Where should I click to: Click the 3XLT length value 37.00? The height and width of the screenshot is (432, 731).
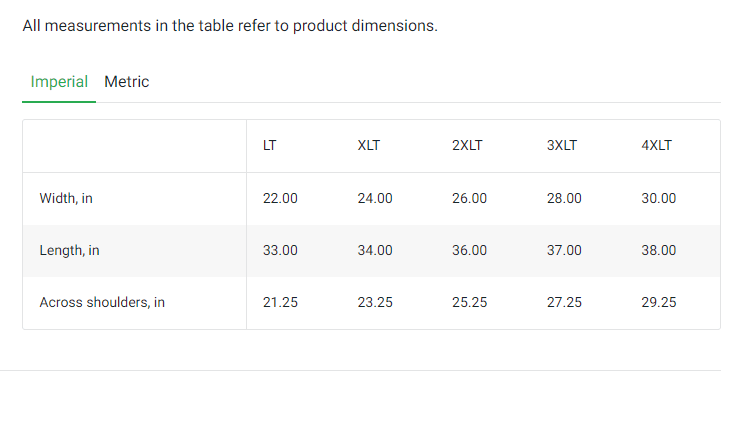(x=564, y=250)
